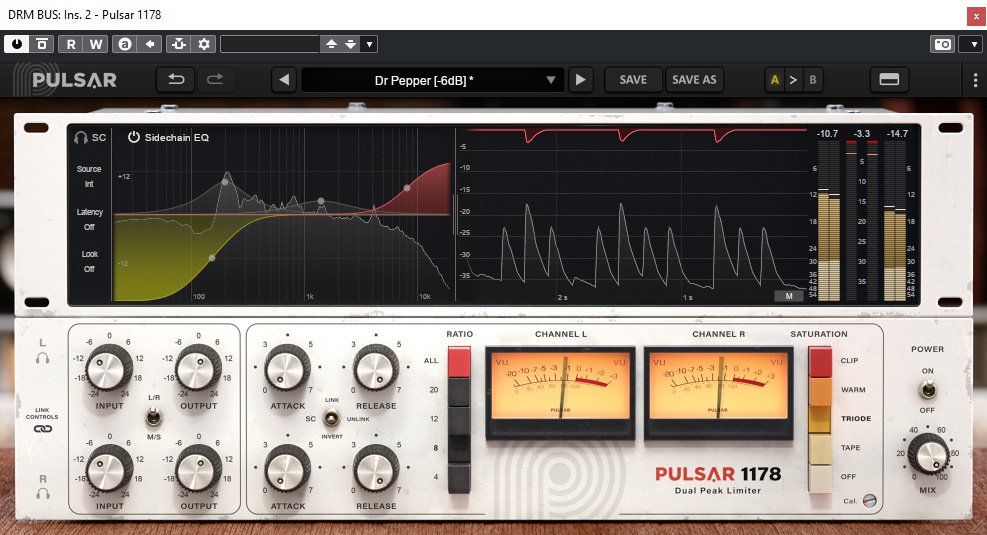Click the SC headphones listen icon

81,137
